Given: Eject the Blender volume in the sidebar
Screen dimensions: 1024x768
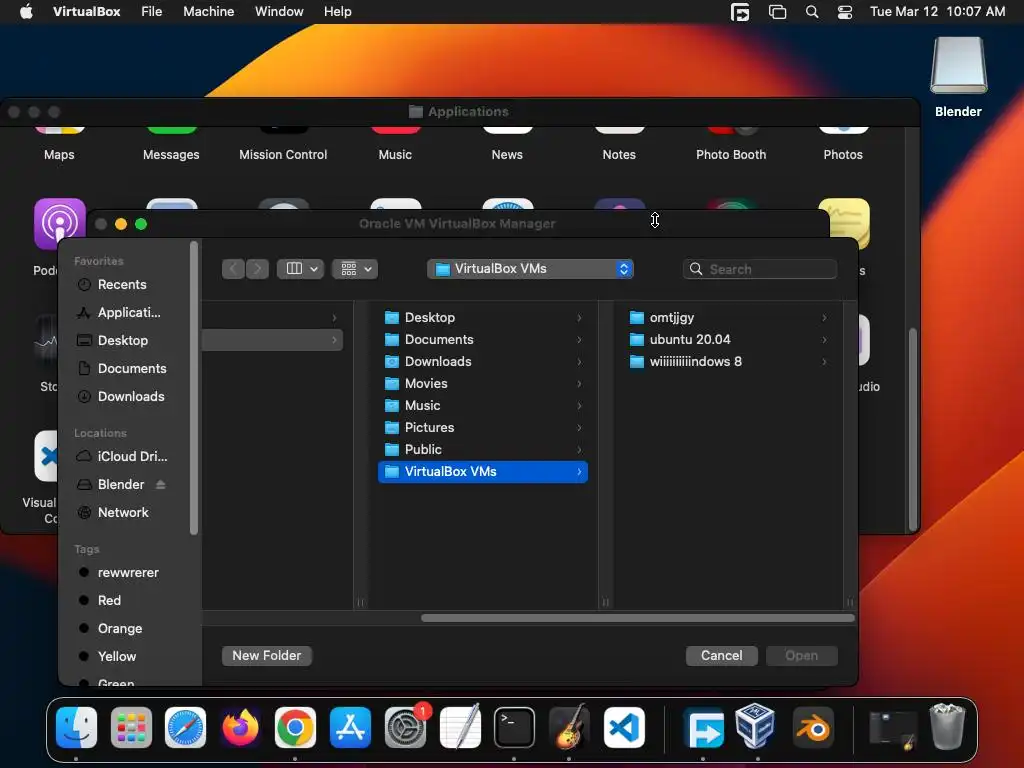Looking at the screenshot, I should tap(161, 485).
